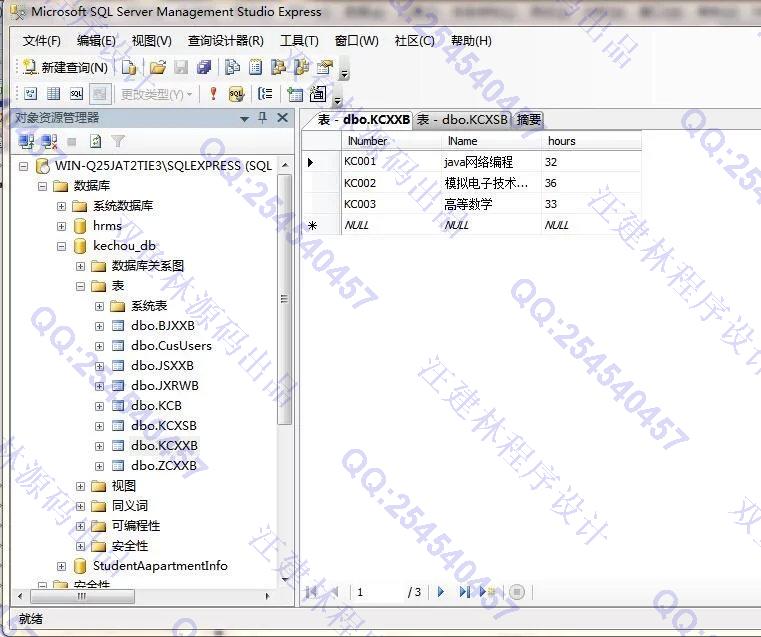Screen dimensions: 761x637
Task: Click the Filter funnel icon in Object Explorer
Action: tap(118, 141)
